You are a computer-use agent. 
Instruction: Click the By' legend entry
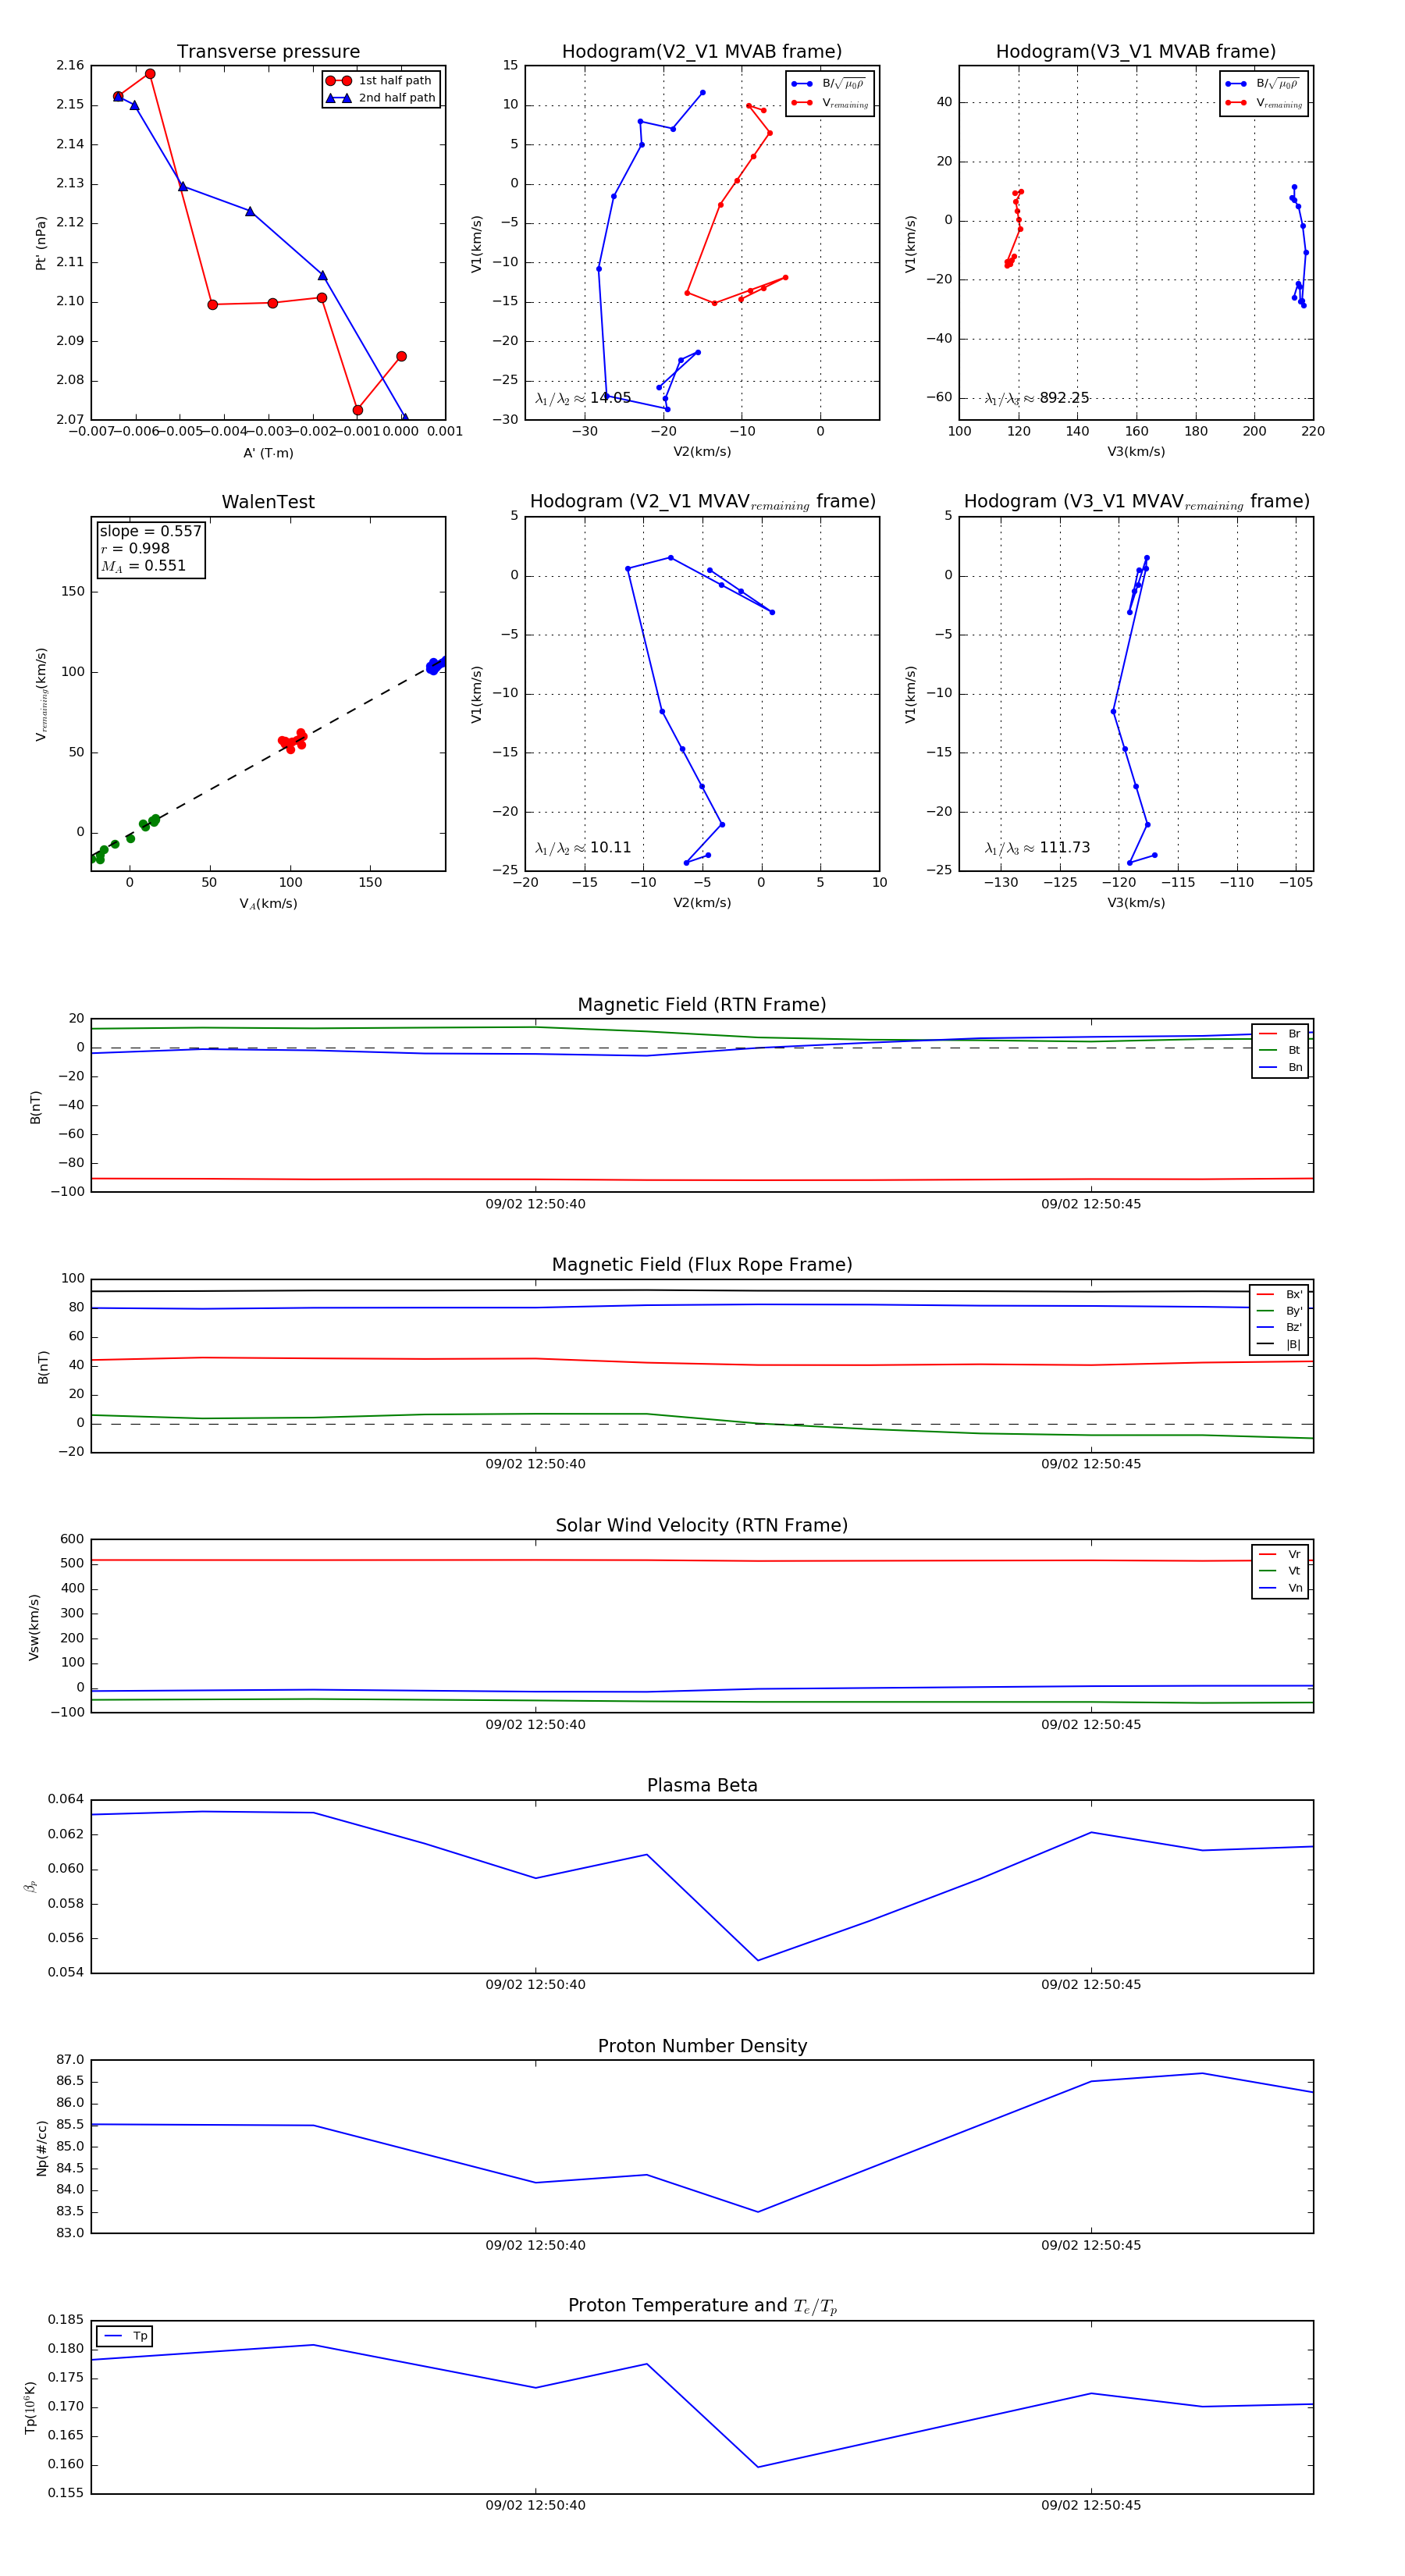pos(1279,1311)
